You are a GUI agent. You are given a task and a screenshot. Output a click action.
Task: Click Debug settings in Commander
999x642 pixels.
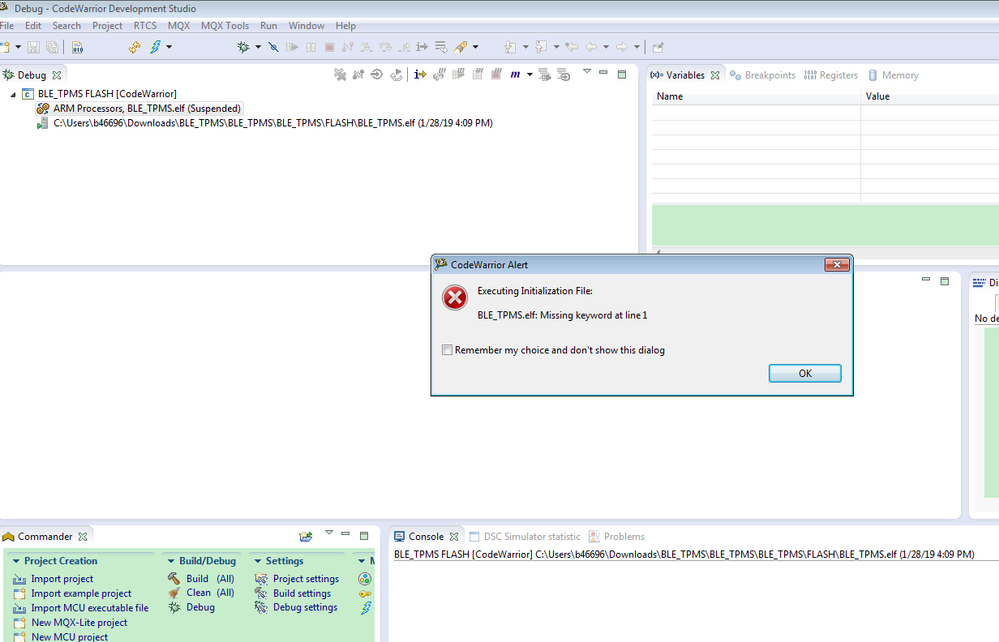click(305, 607)
